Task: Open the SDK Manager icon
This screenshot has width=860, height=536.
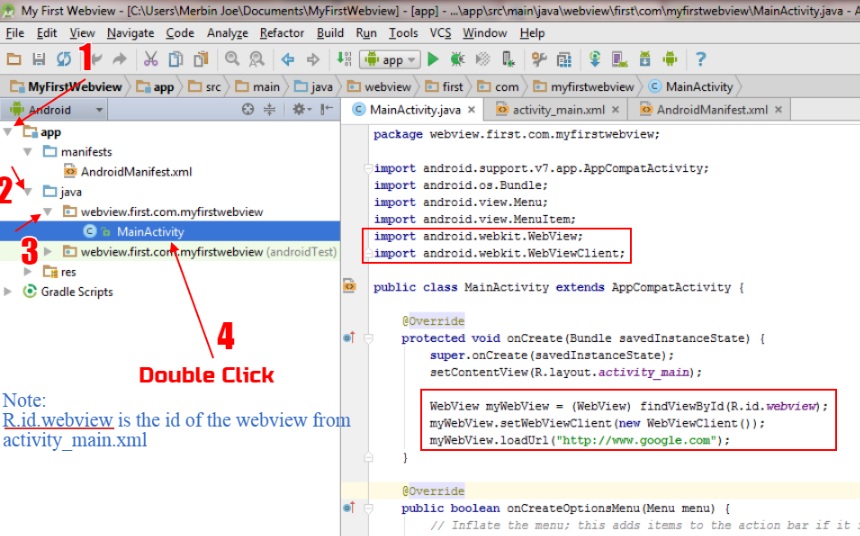Action: tap(645, 59)
